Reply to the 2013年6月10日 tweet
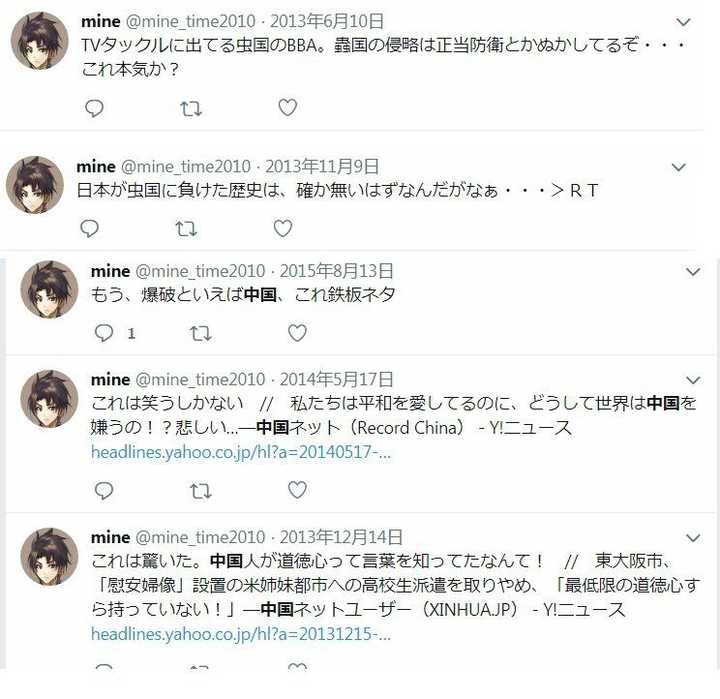The image size is (720, 699). click(x=95, y=108)
